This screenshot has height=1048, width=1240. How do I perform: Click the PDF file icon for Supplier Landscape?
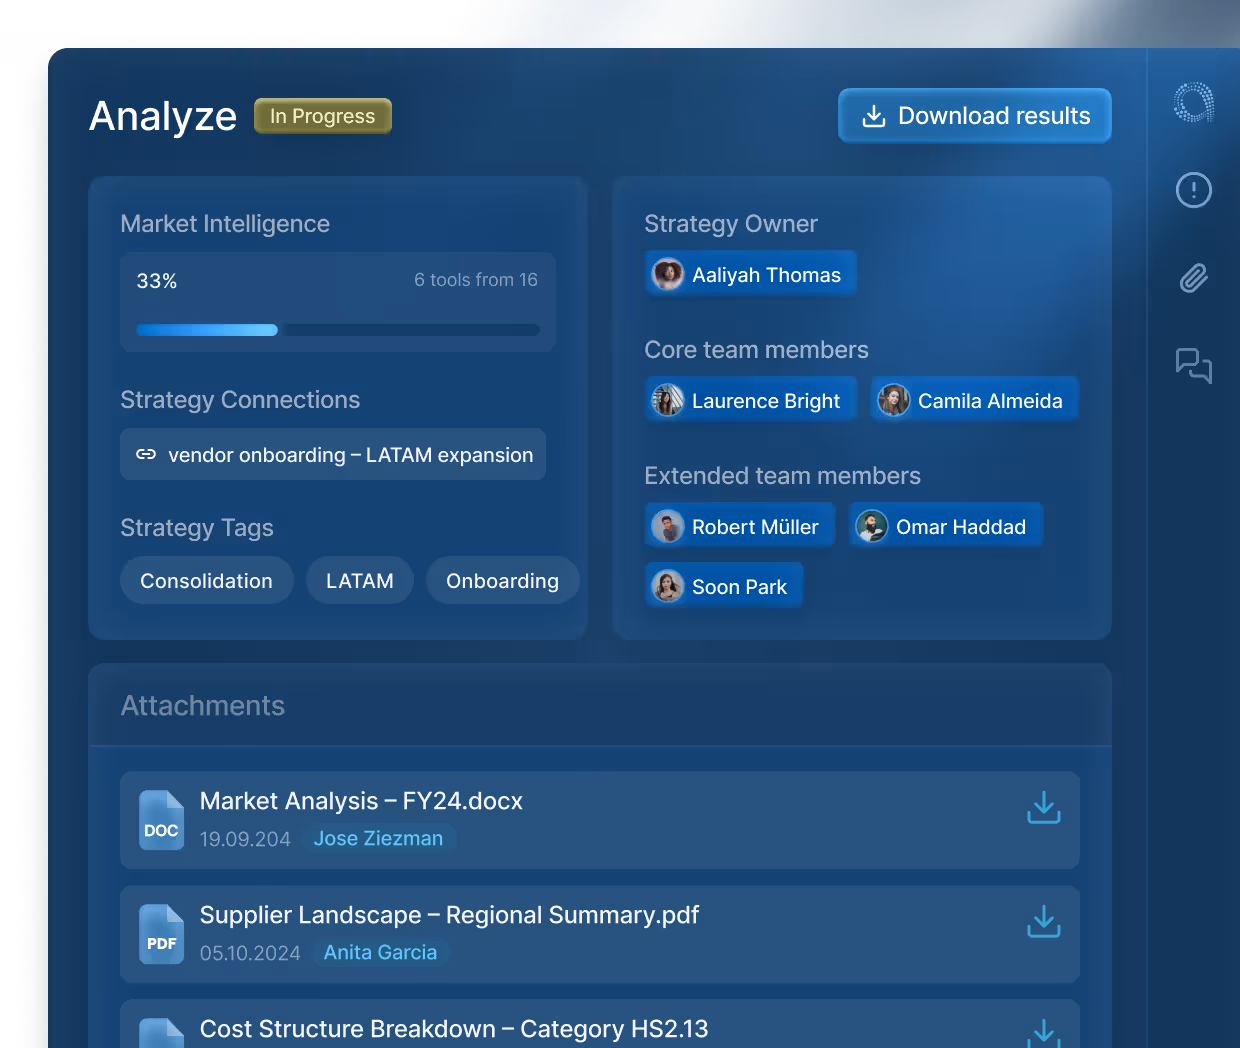161,934
